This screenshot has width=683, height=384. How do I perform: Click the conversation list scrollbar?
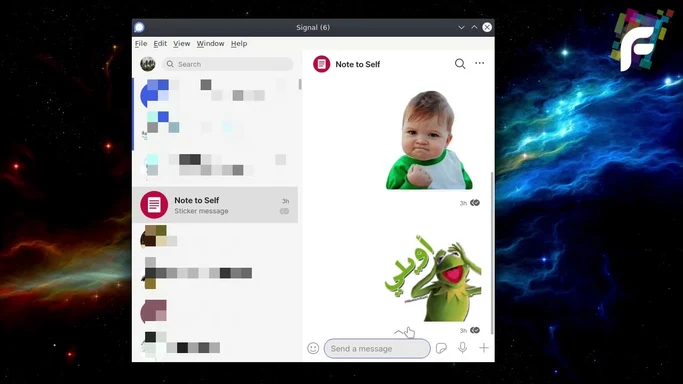pyautogui.click(x=300, y=84)
